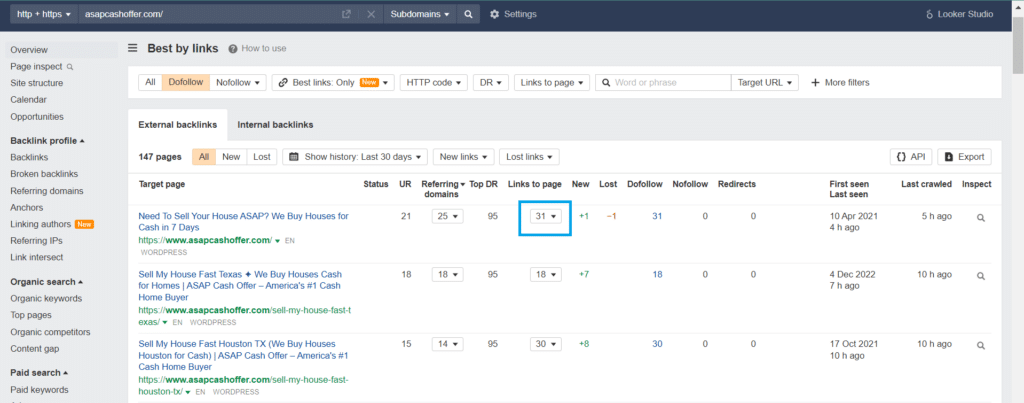This screenshot has height=403, width=1024.
Task: Collapse the Backlink profile section
Action: [48, 140]
